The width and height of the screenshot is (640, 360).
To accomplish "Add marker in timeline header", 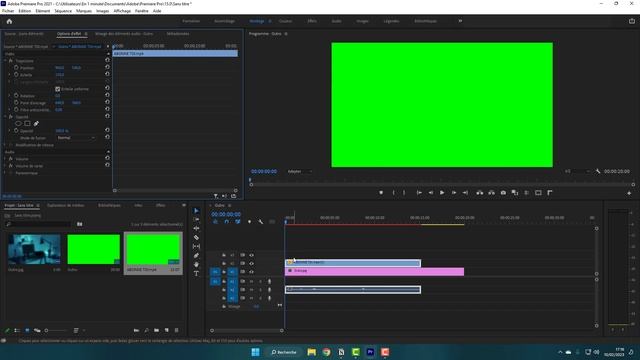I will click(x=249, y=222).
